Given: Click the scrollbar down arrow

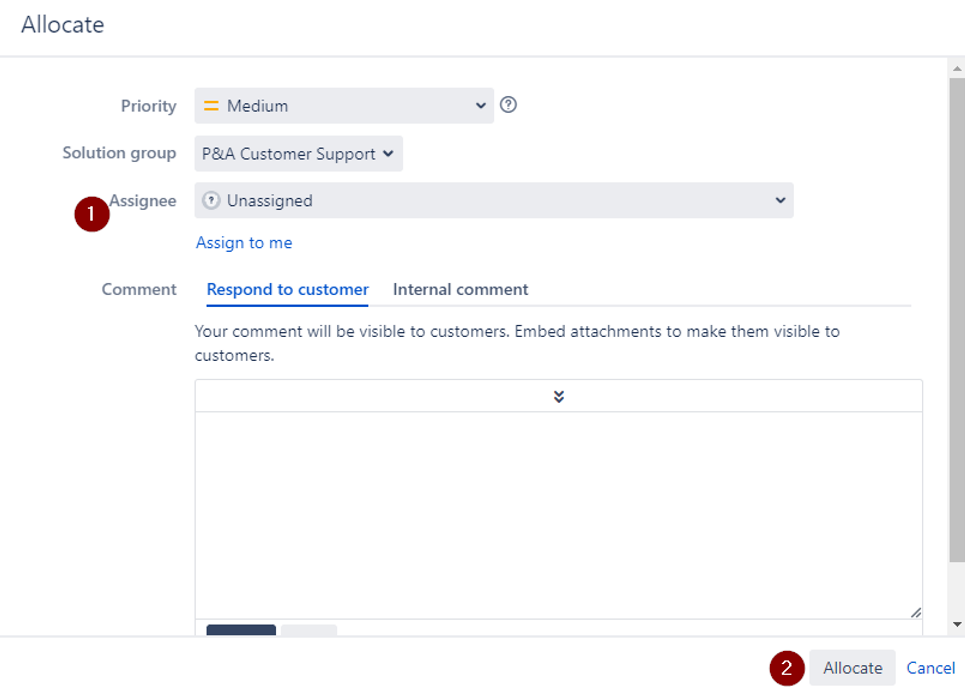Looking at the screenshot, I should point(957,624).
